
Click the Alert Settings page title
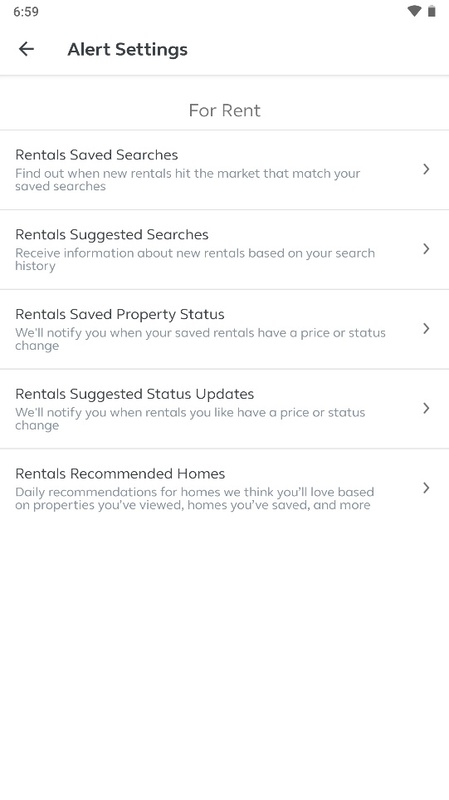click(x=128, y=49)
